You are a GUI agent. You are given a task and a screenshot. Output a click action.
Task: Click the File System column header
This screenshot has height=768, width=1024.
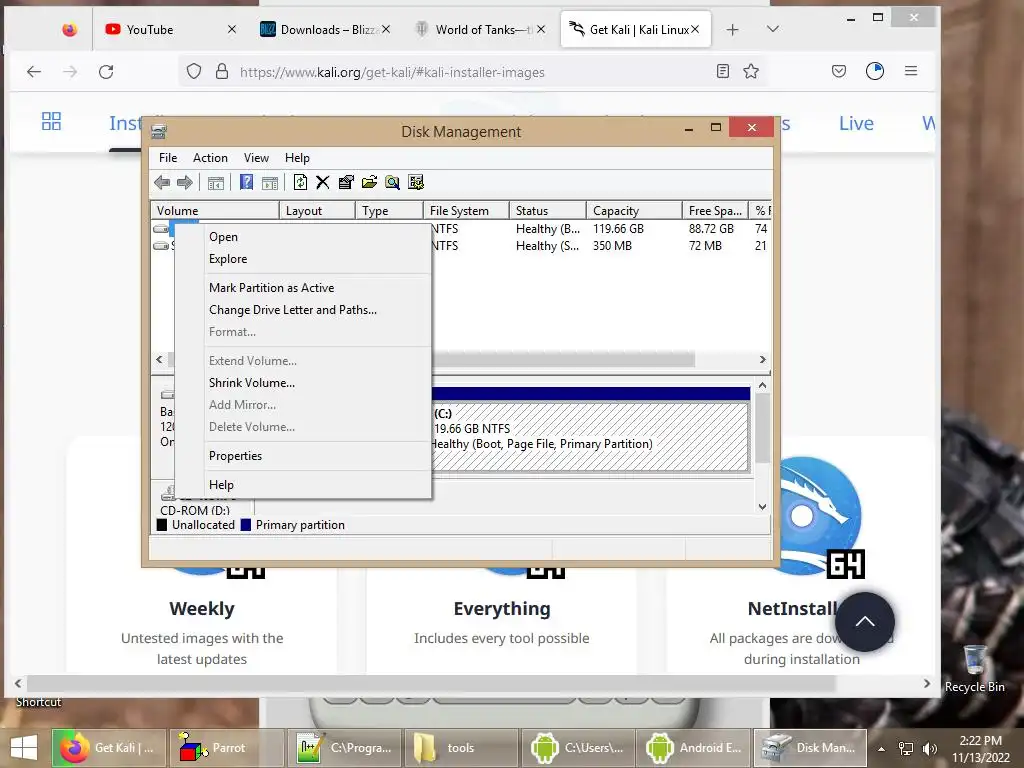(x=466, y=211)
